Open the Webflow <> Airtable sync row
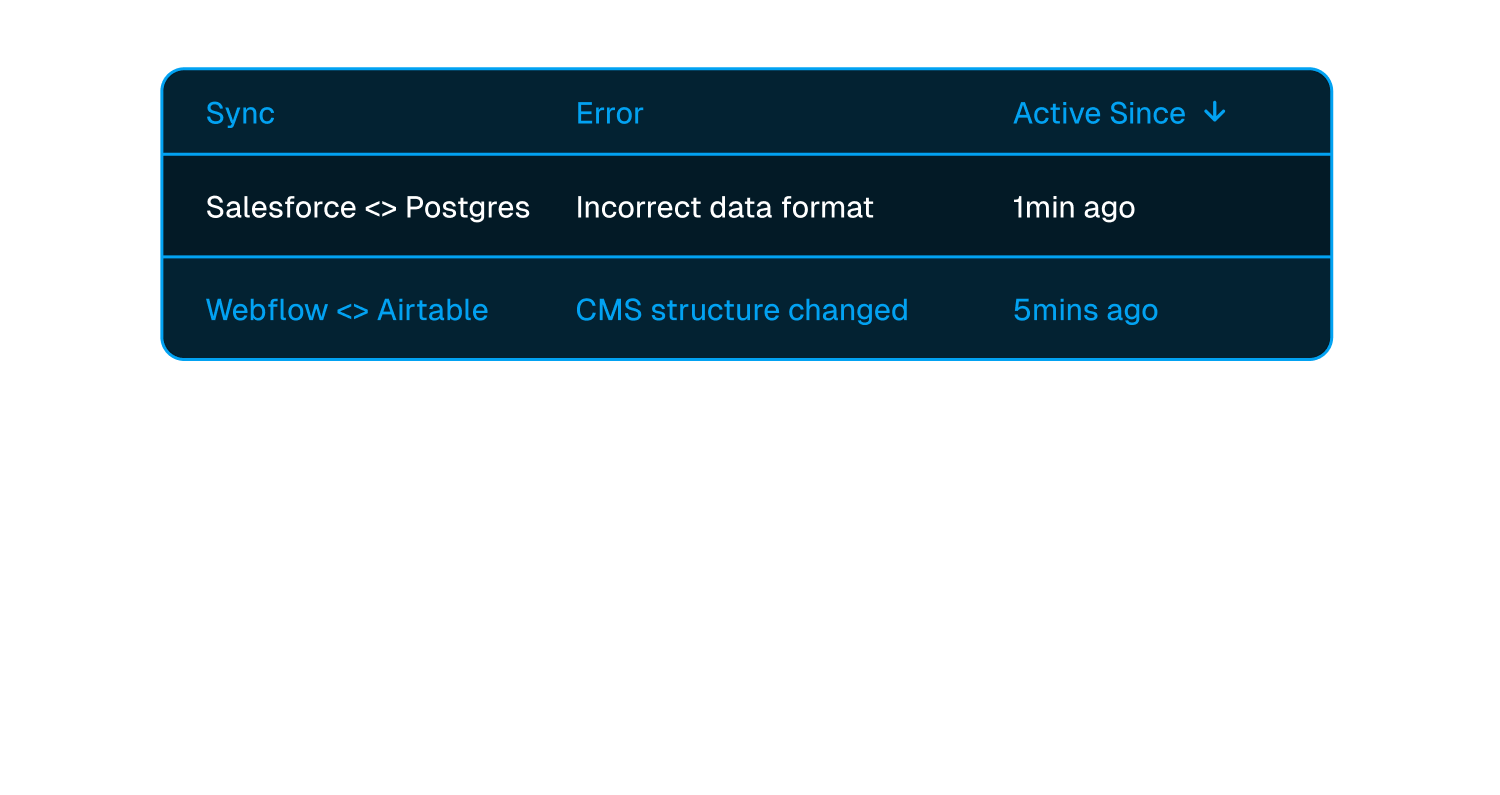 coord(747,309)
